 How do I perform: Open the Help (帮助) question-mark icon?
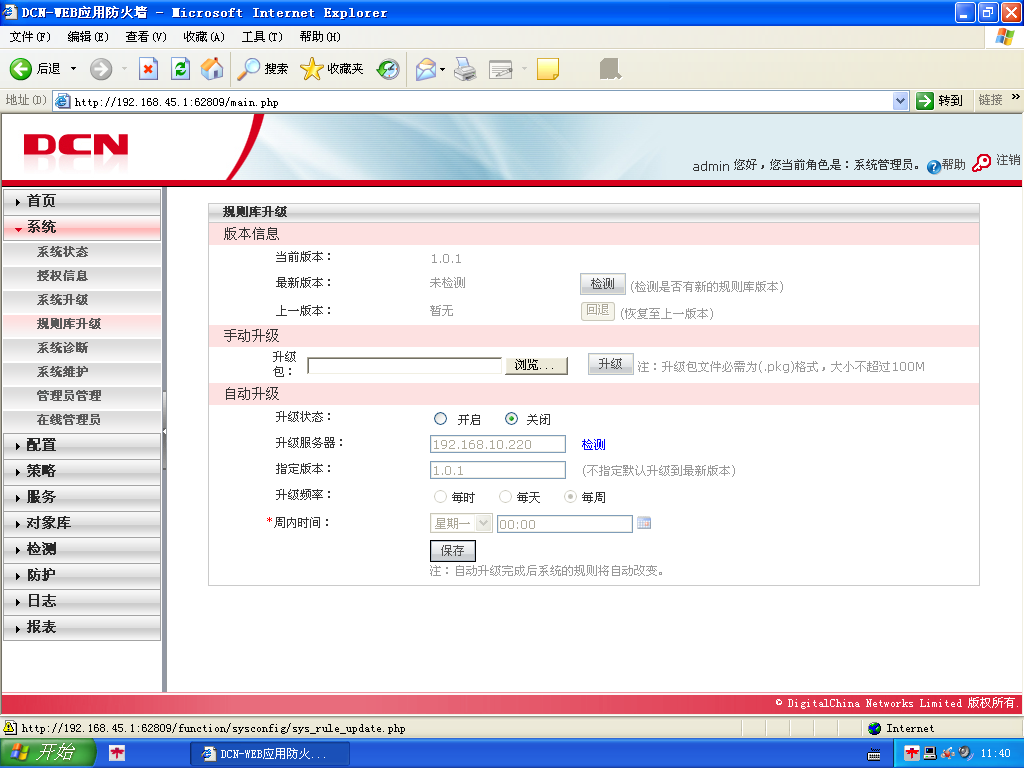[934, 167]
